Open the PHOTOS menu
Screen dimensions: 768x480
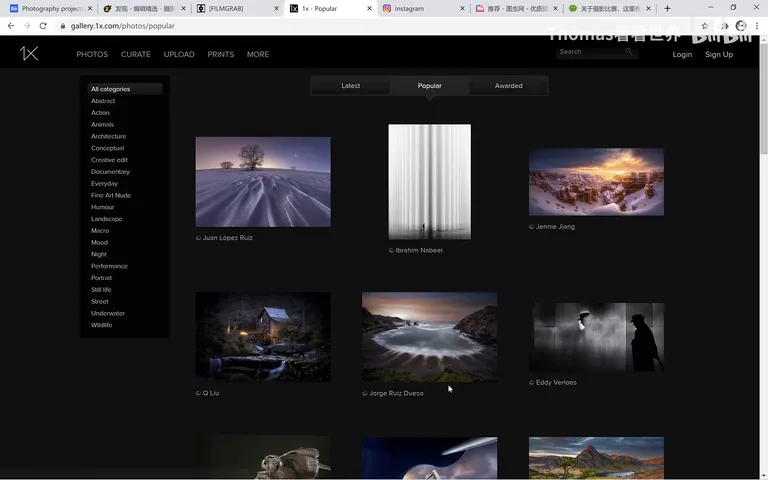coord(92,54)
